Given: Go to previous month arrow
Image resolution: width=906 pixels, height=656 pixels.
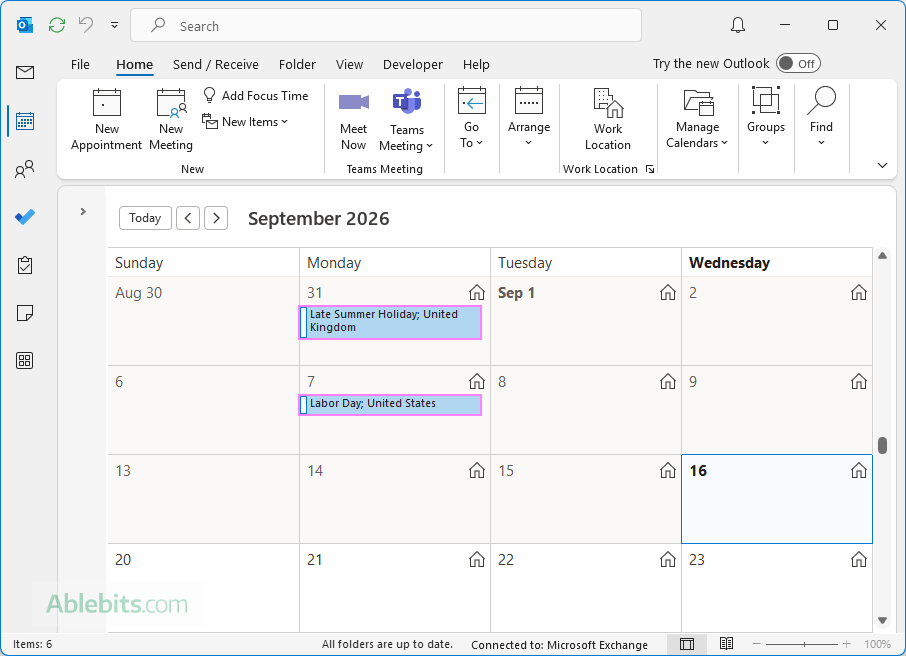Looking at the screenshot, I should click(188, 218).
